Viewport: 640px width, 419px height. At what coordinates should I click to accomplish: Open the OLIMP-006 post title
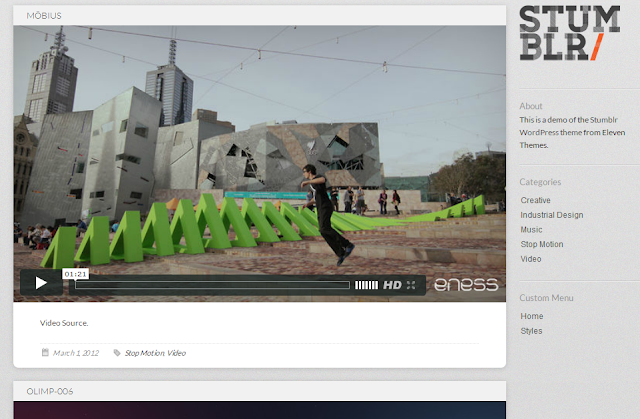point(49,391)
